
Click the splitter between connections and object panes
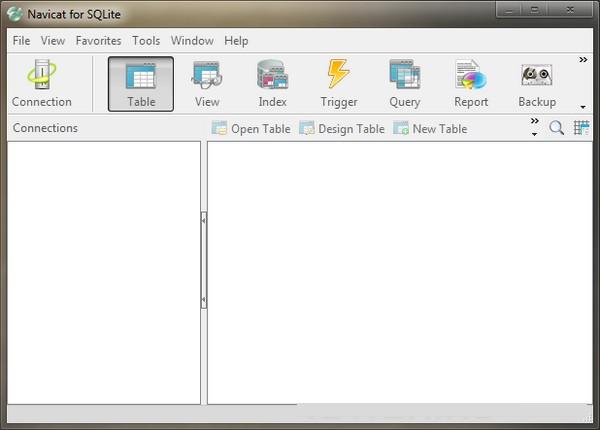pyautogui.click(x=204, y=260)
